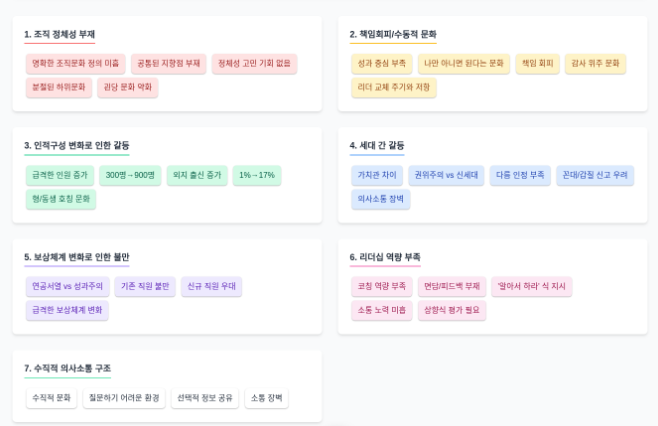Click the '꼰대/갑질 신고 우려' chip
The image size is (658, 426).
(x=595, y=175)
